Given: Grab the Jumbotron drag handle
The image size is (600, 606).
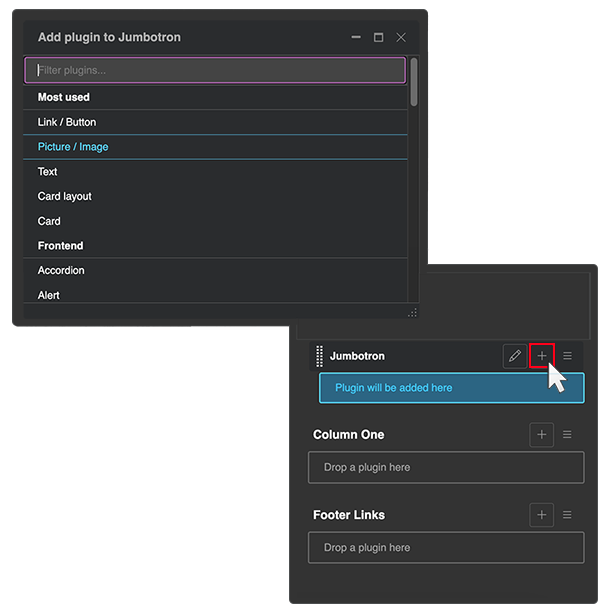Looking at the screenshot, I should [319, 356].
